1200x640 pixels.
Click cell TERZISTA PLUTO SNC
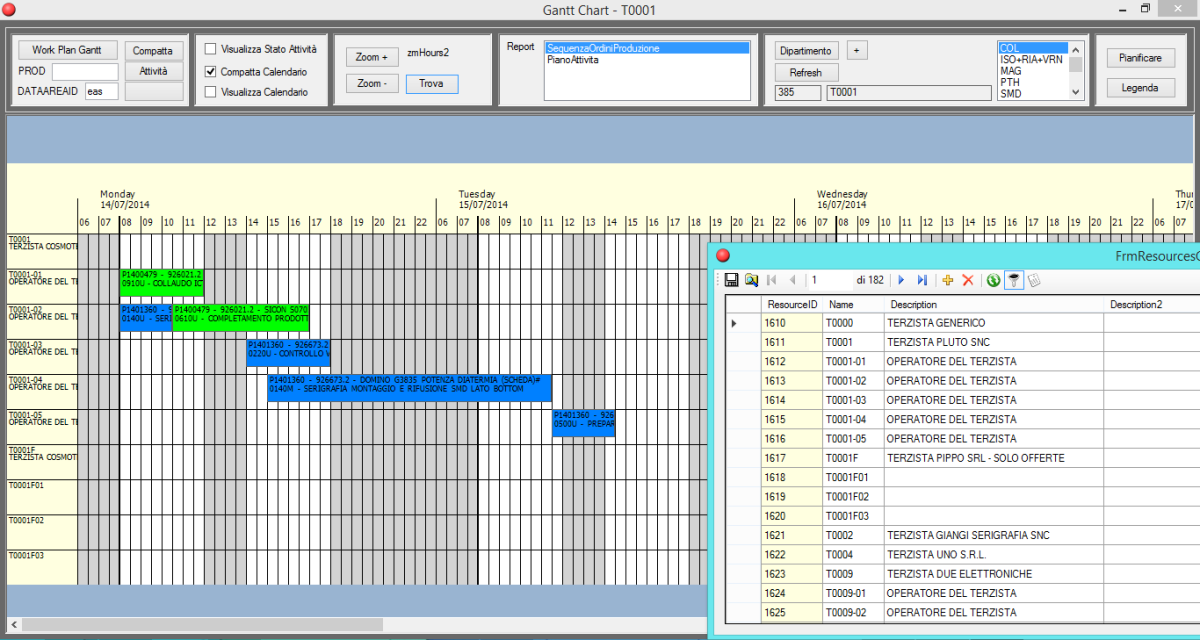(994, 342)
